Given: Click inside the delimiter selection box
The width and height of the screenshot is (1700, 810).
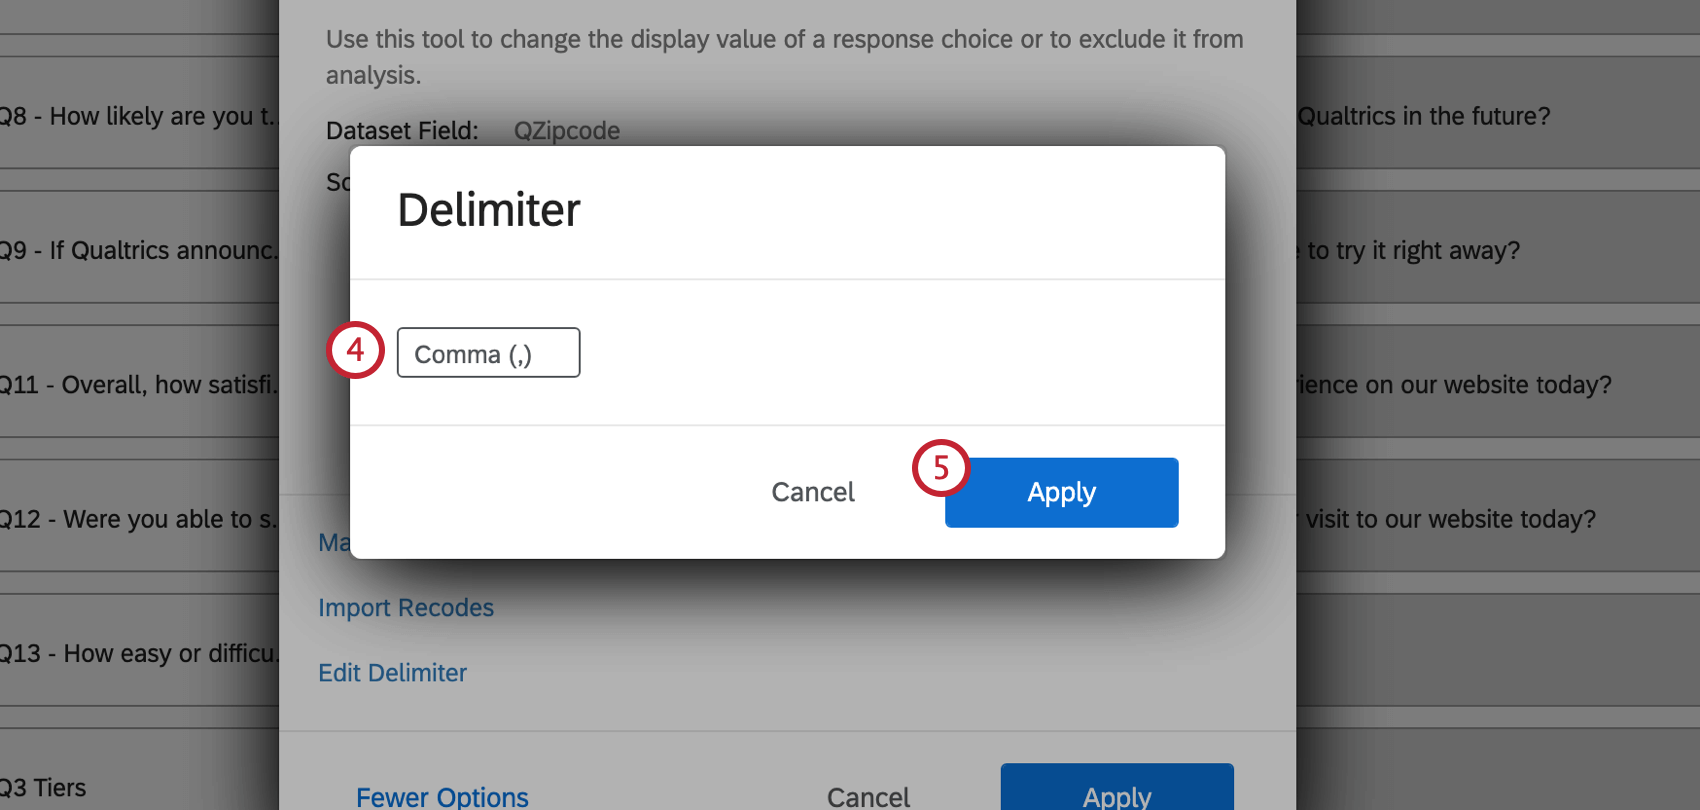Looking at the screenshot, I should click(x=488, y=352).
